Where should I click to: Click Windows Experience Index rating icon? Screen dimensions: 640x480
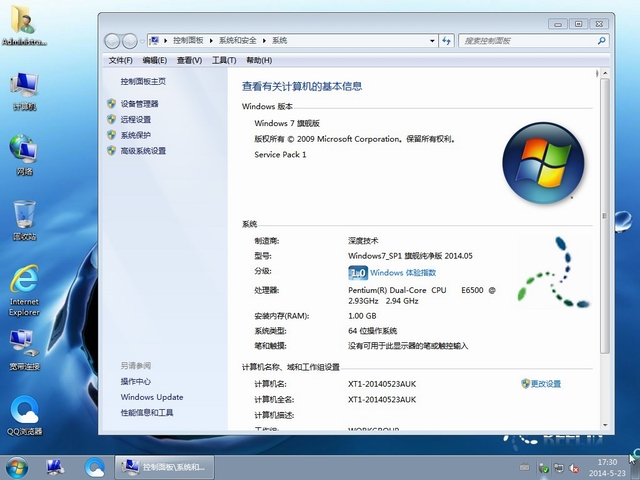(x=358, y=273)
